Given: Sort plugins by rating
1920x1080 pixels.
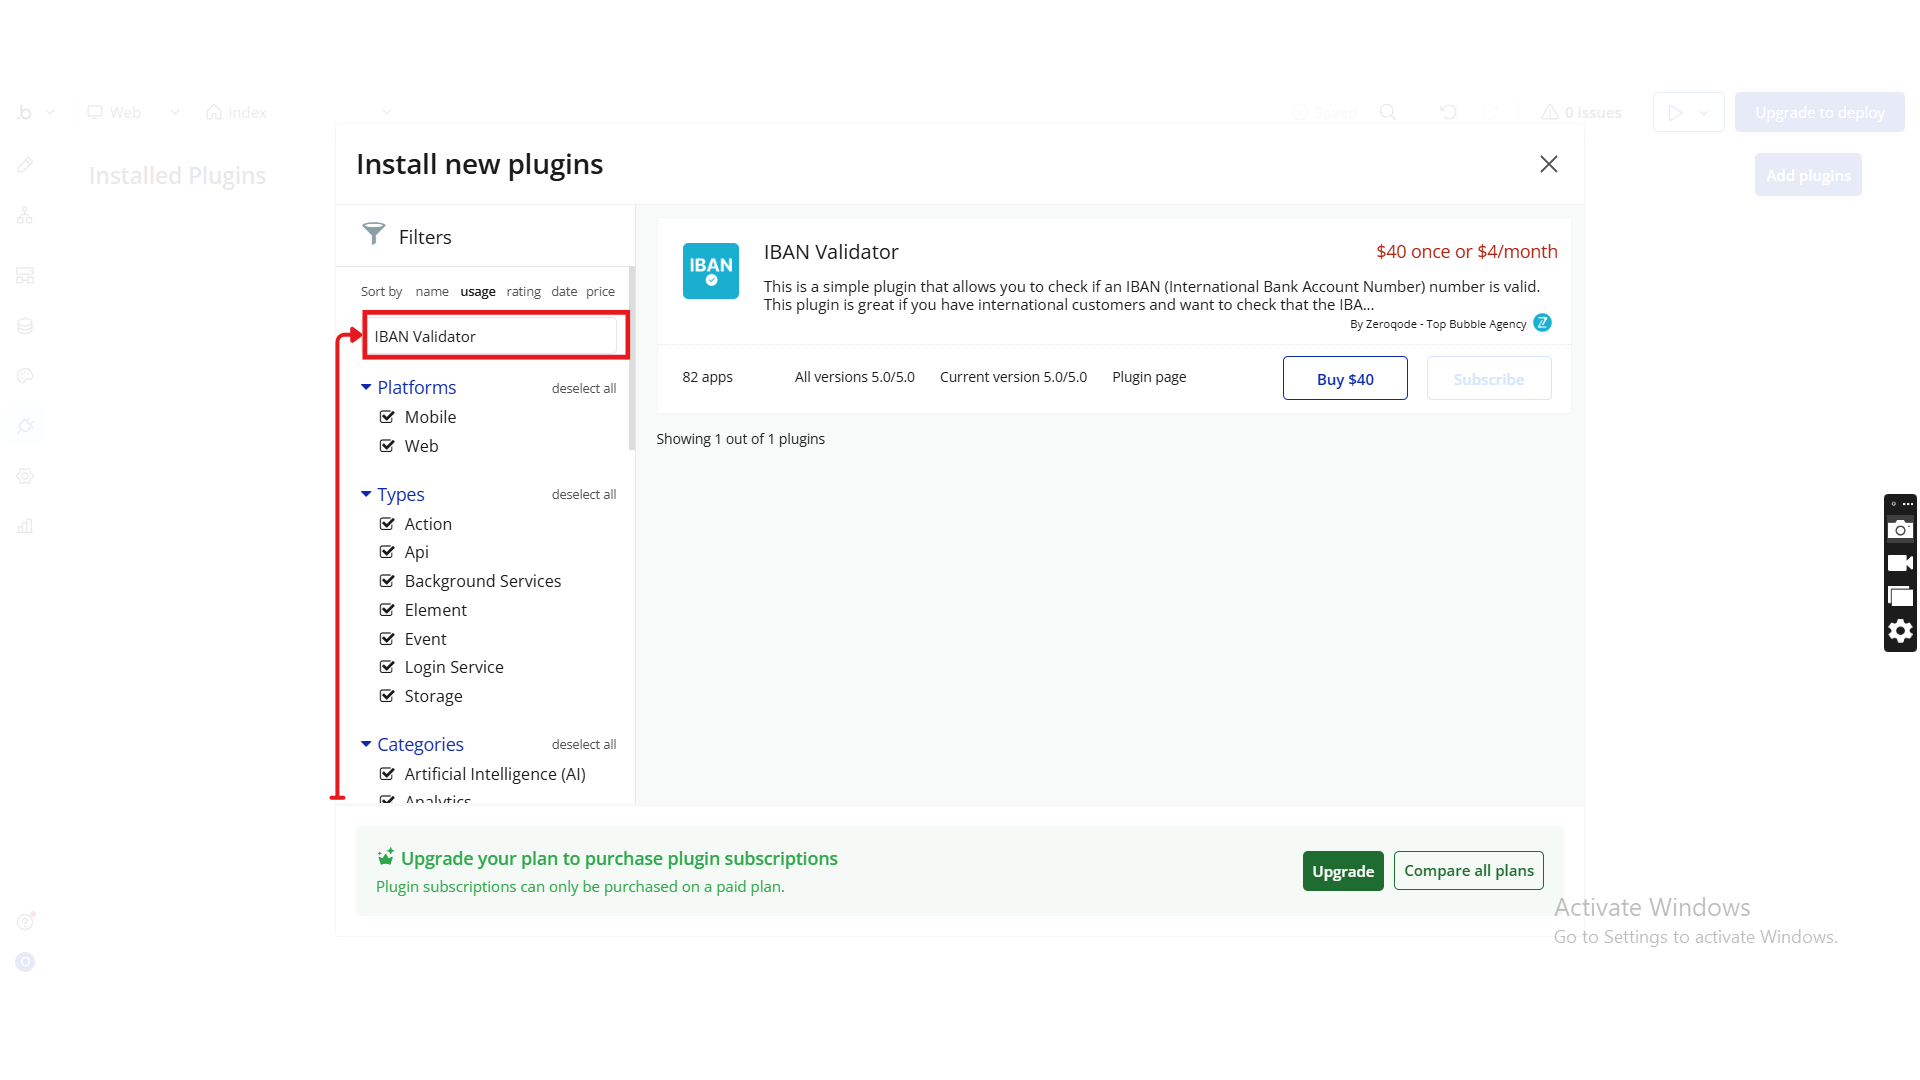Looking at the screenshot, I should tap(523, 292).
